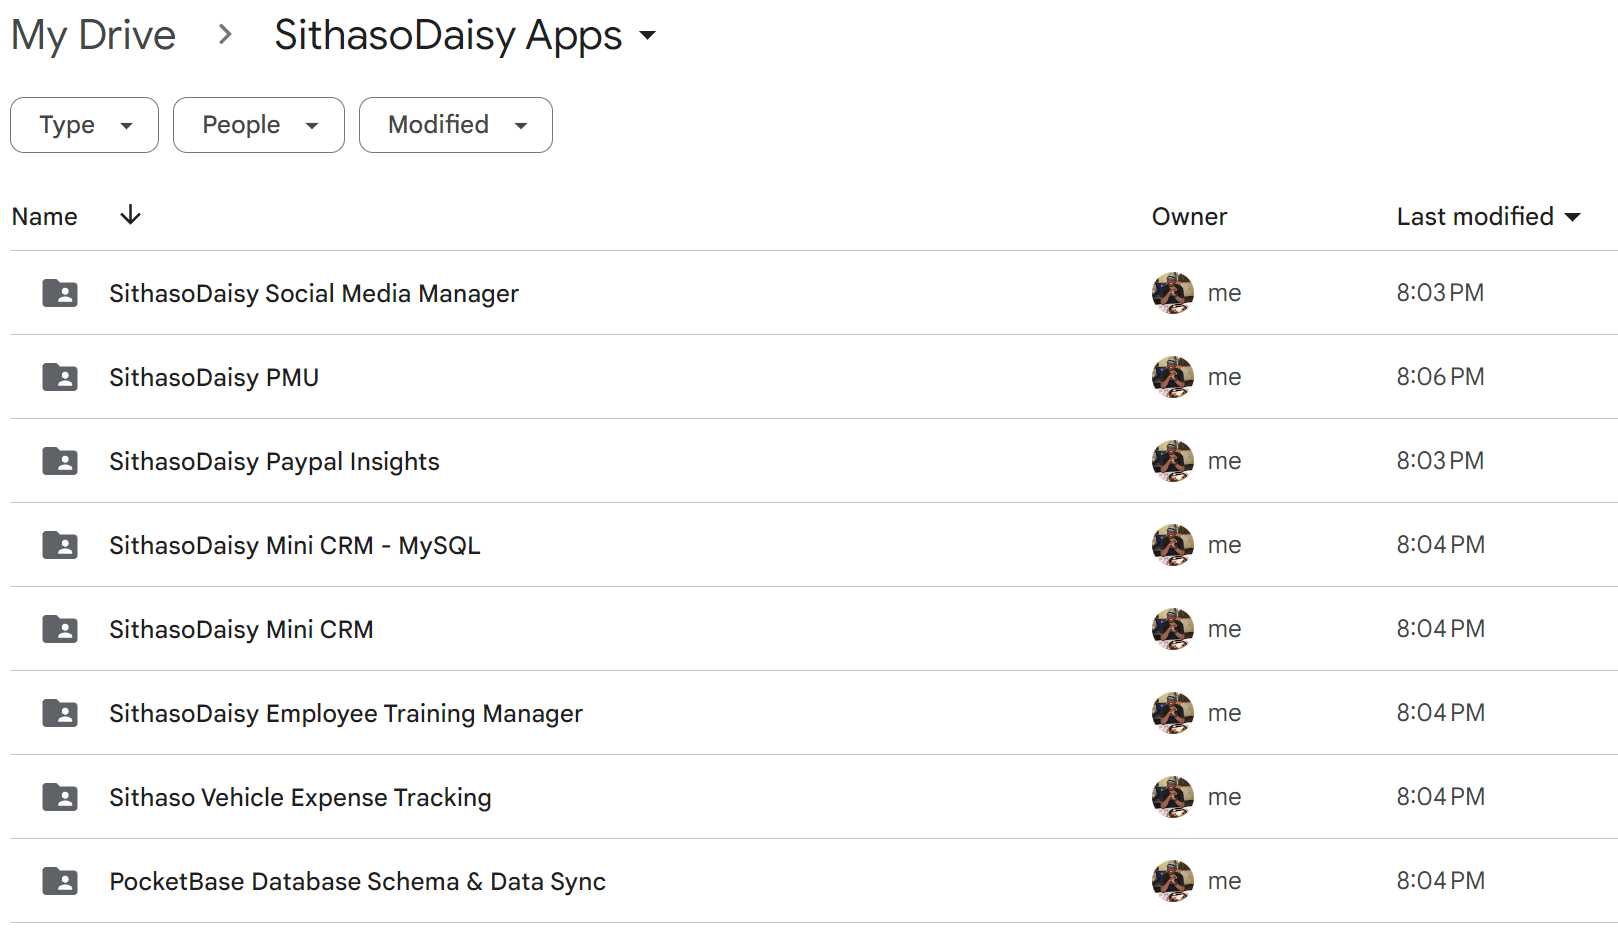
Task: Select the SithasoDaisy PMU folder name
Action: 214,377
